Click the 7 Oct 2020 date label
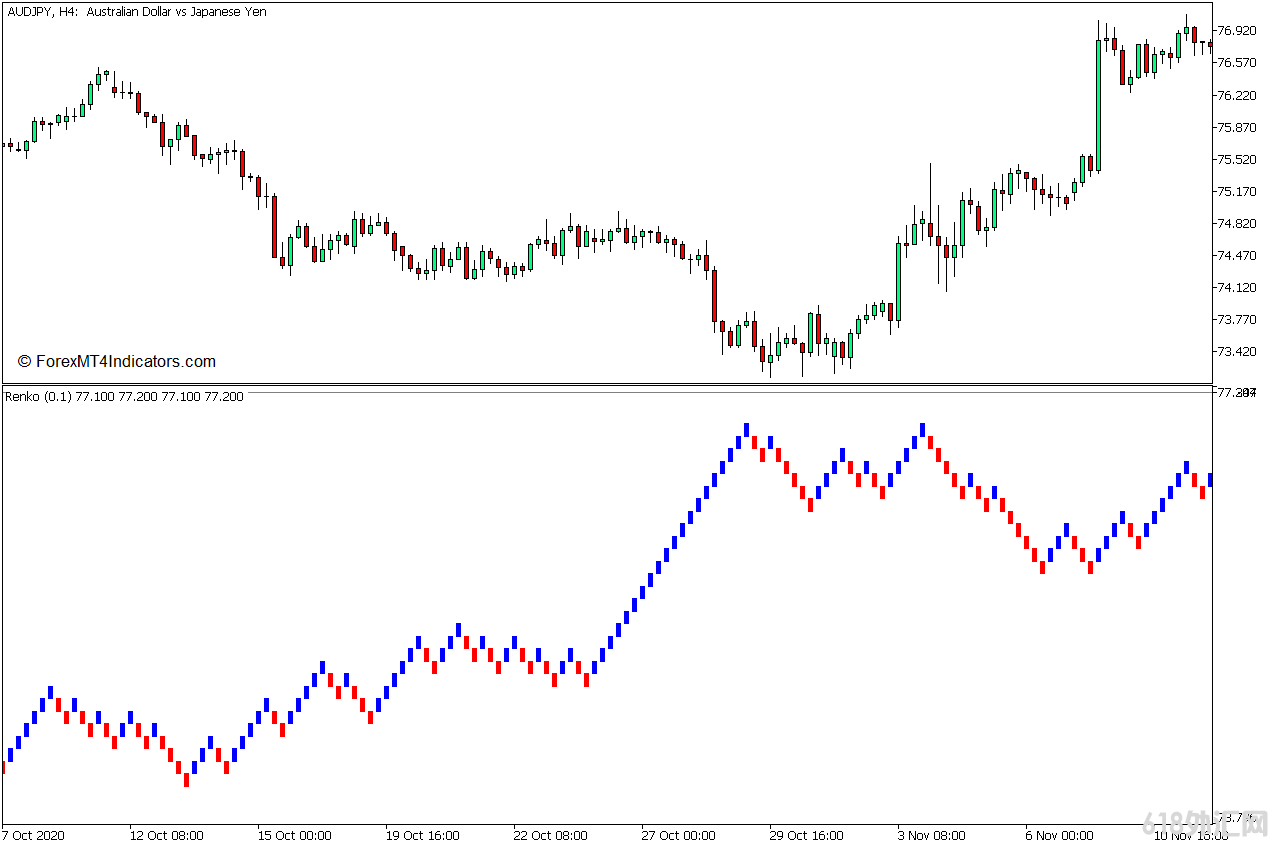 (x=35, y=835)
